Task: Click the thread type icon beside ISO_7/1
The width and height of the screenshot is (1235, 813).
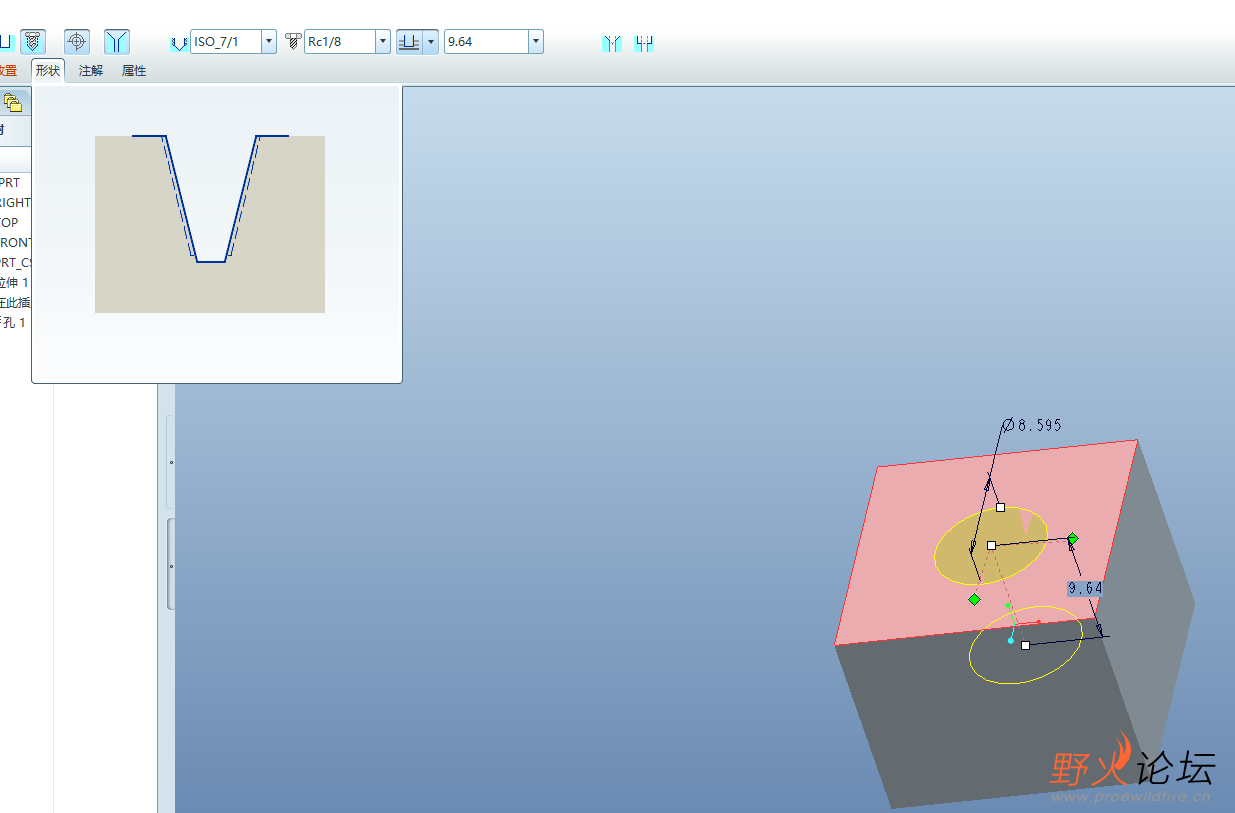Action: click(x=179, y=43)
